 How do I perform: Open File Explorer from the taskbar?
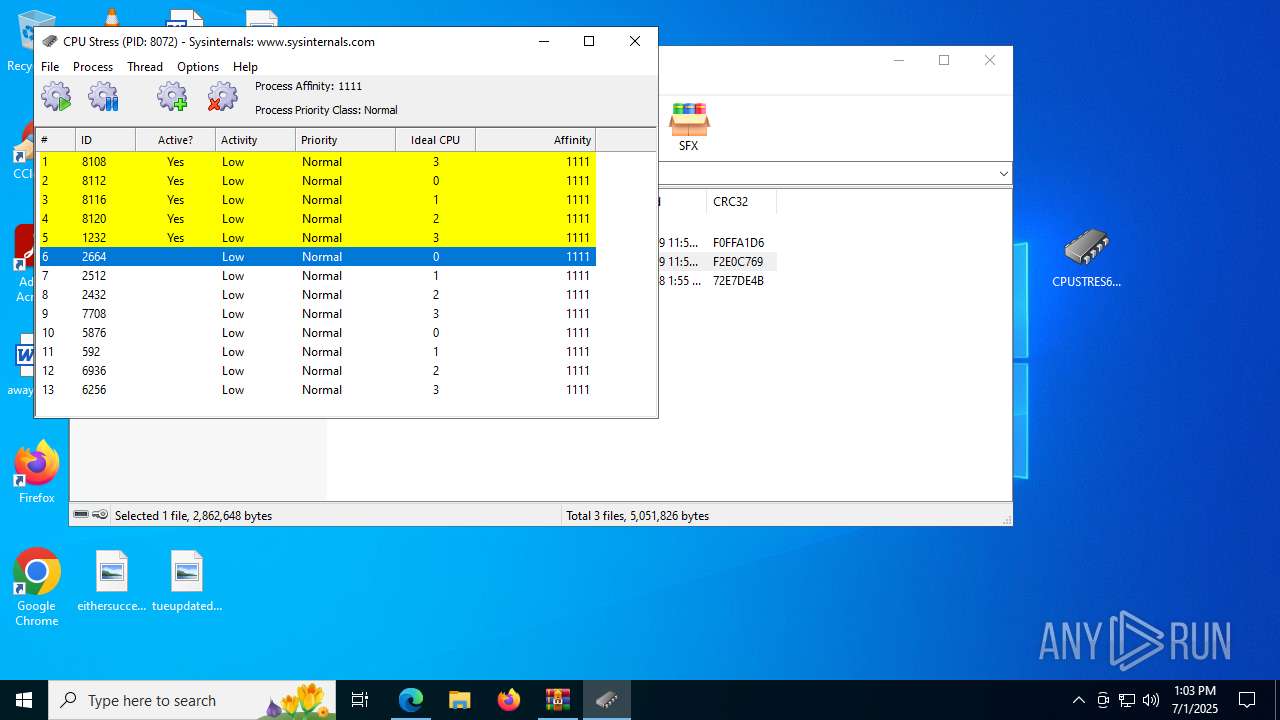(x=459, y=700)
